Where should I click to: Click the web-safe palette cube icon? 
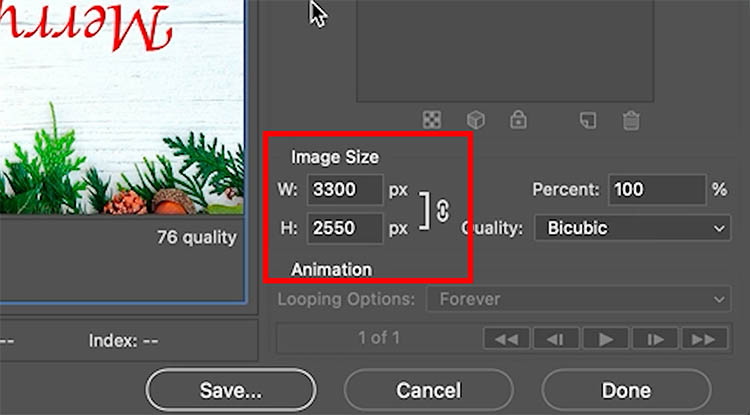click(x=475, y=120)
